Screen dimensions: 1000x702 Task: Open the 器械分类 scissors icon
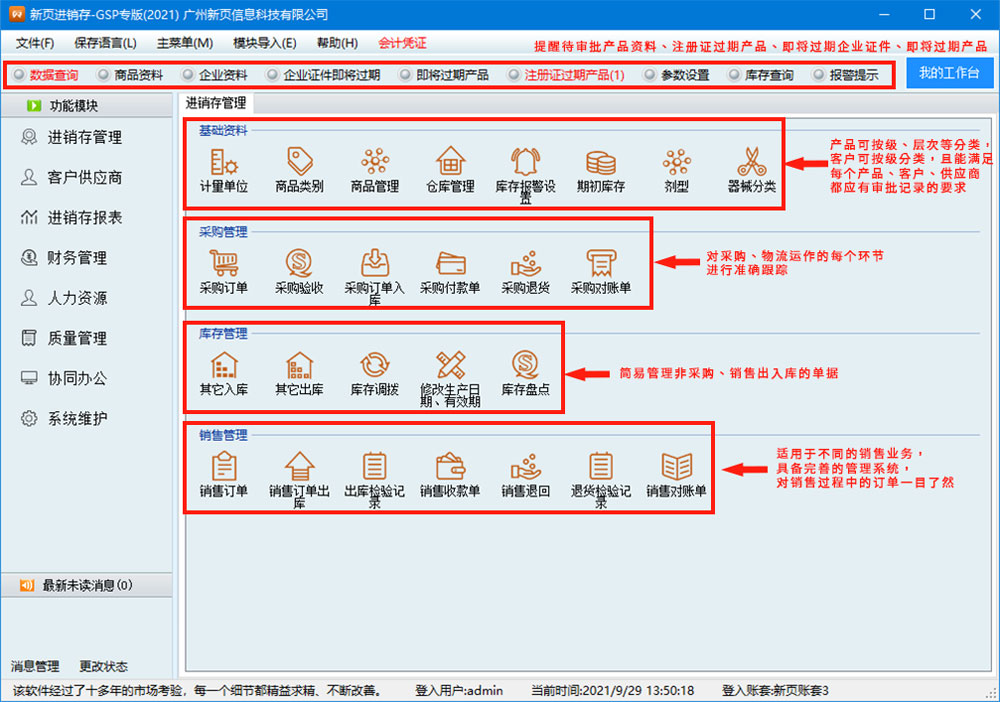coord(751,162)
